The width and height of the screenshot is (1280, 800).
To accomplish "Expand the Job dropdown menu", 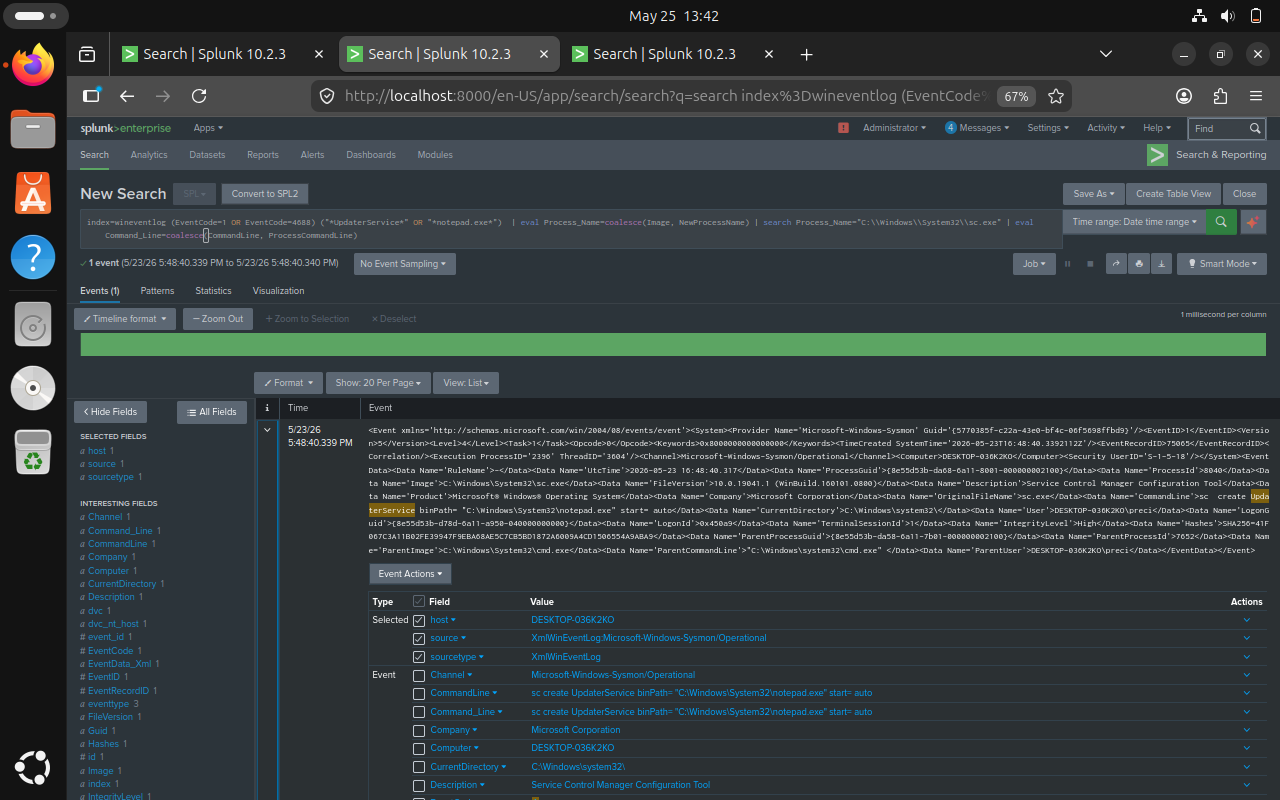I will click(x=1034, y=264).
